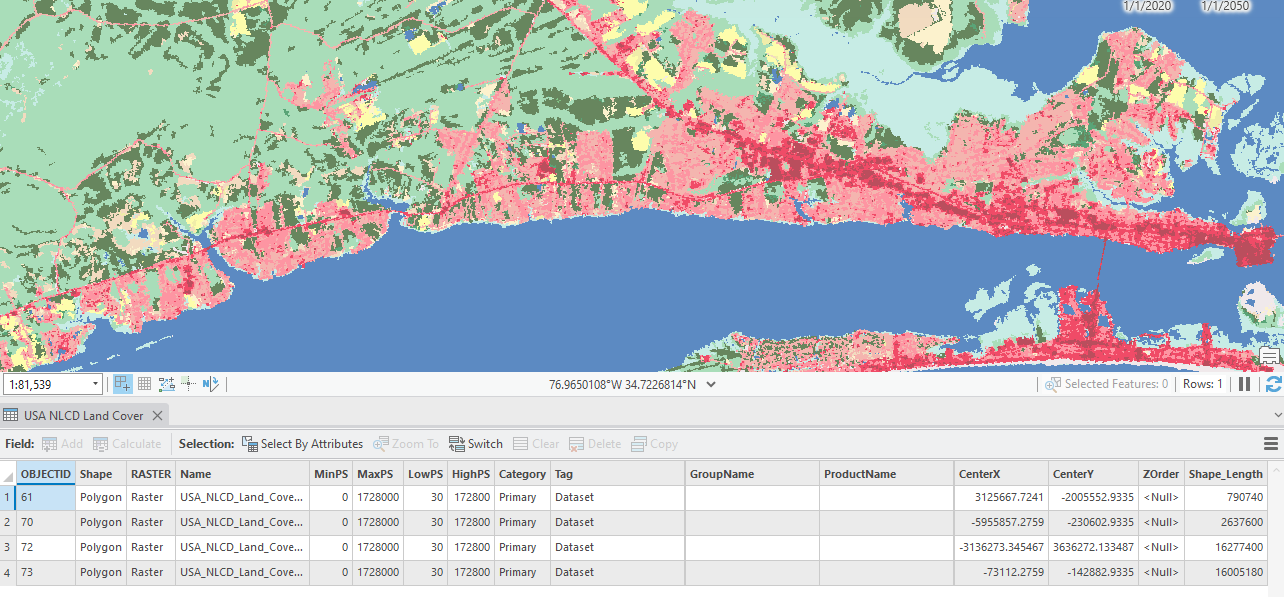
Task: Toggle the map grid icon
Action: pyautogui.click(x=145, y=384)
